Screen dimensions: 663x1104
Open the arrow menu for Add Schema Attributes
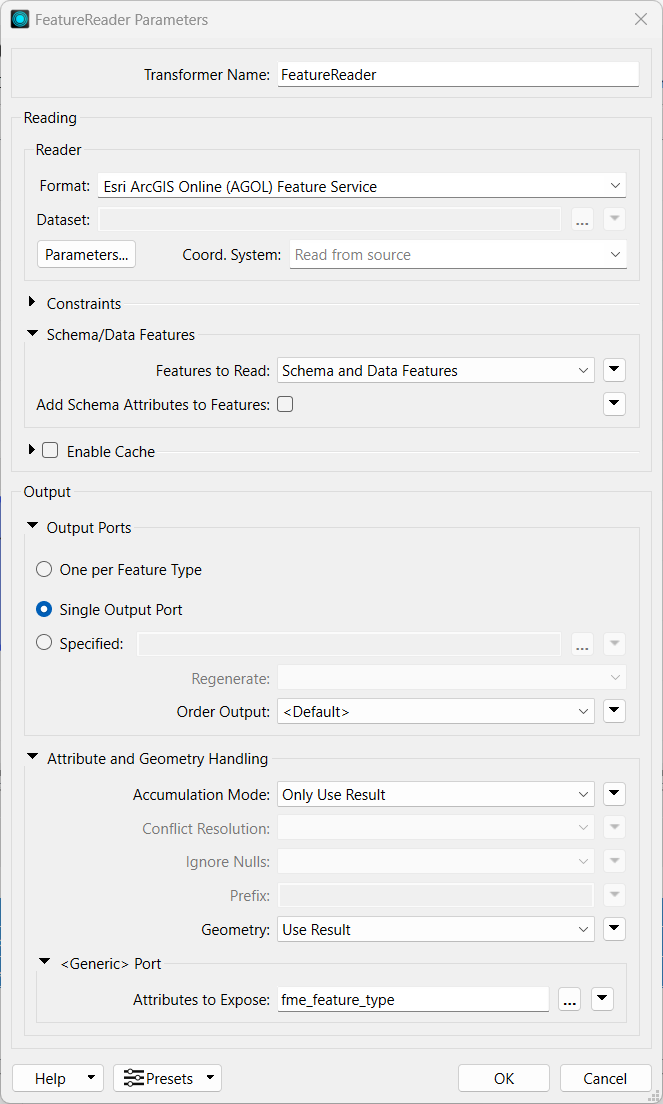tap(614, 404)
